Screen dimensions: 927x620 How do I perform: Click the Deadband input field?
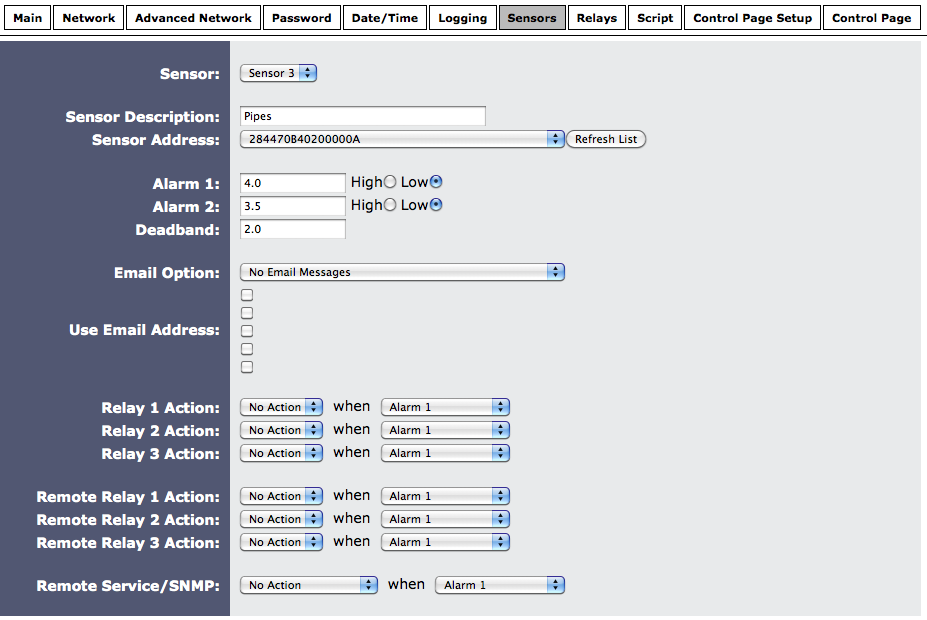(x=293, y=229)
